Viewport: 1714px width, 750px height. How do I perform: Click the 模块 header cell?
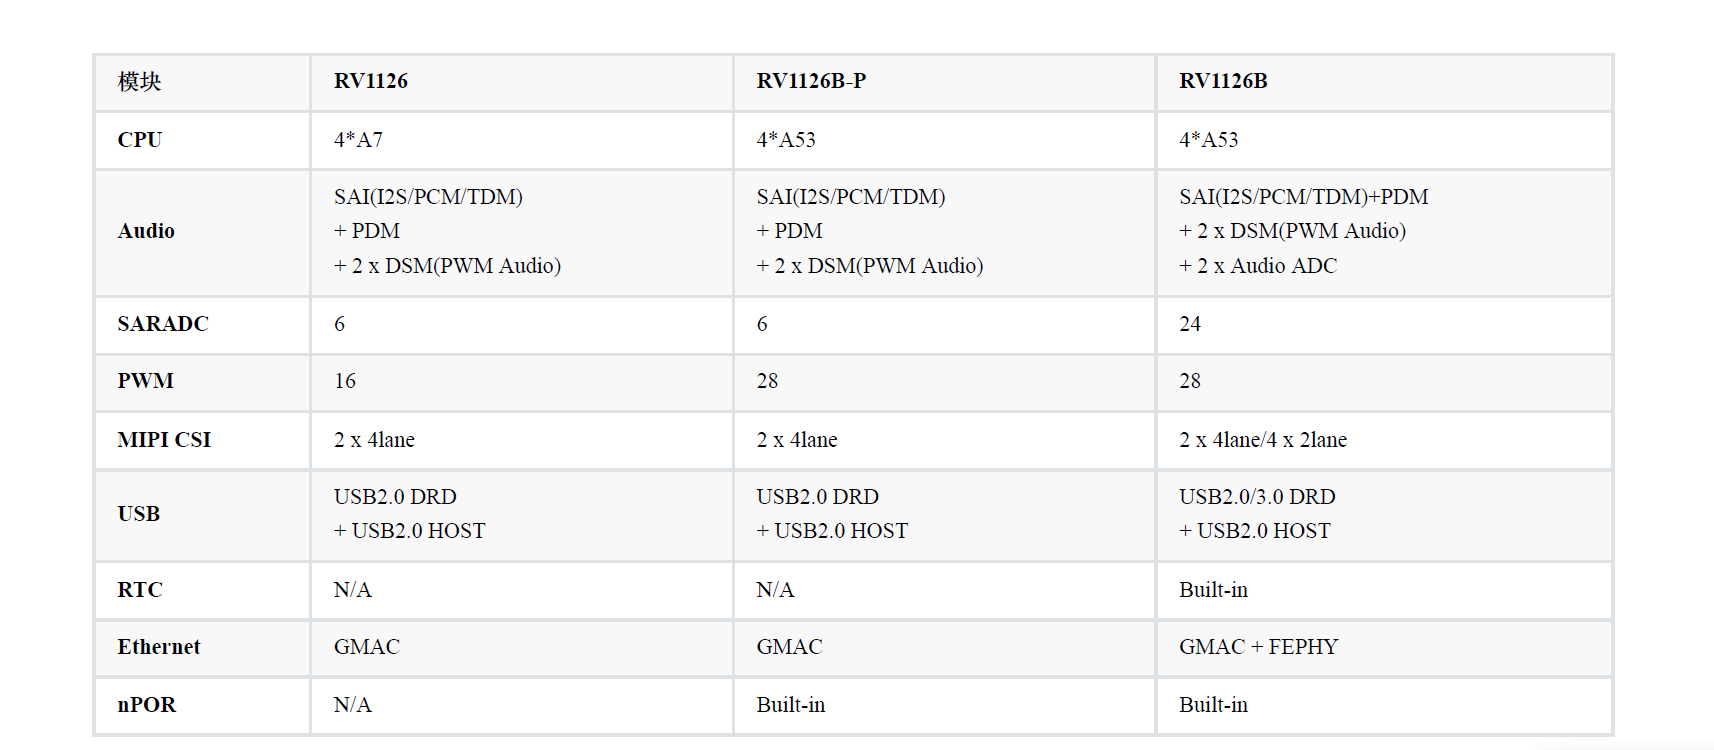tap(139, 82)
